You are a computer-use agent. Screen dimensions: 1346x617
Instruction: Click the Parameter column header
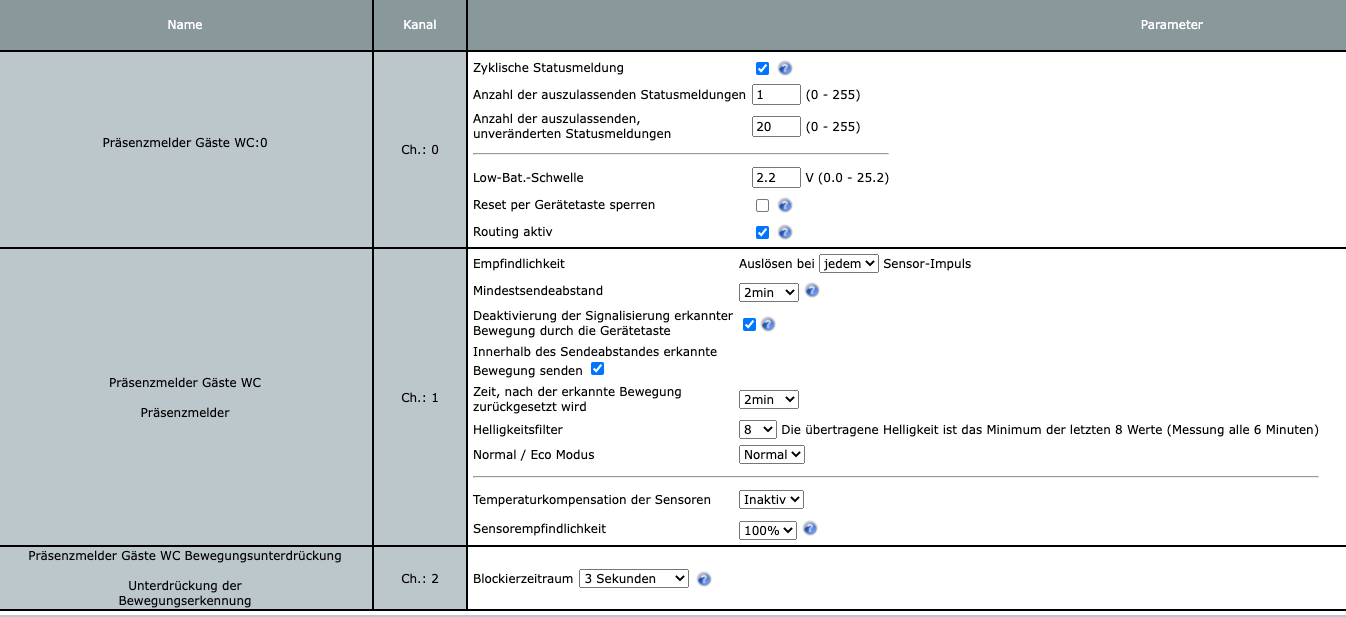[1171, 25]
